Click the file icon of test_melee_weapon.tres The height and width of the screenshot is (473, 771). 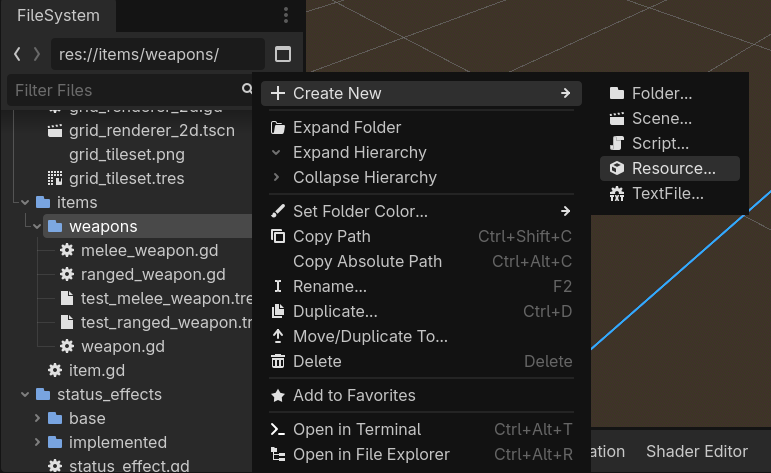[x=67, y=298]
